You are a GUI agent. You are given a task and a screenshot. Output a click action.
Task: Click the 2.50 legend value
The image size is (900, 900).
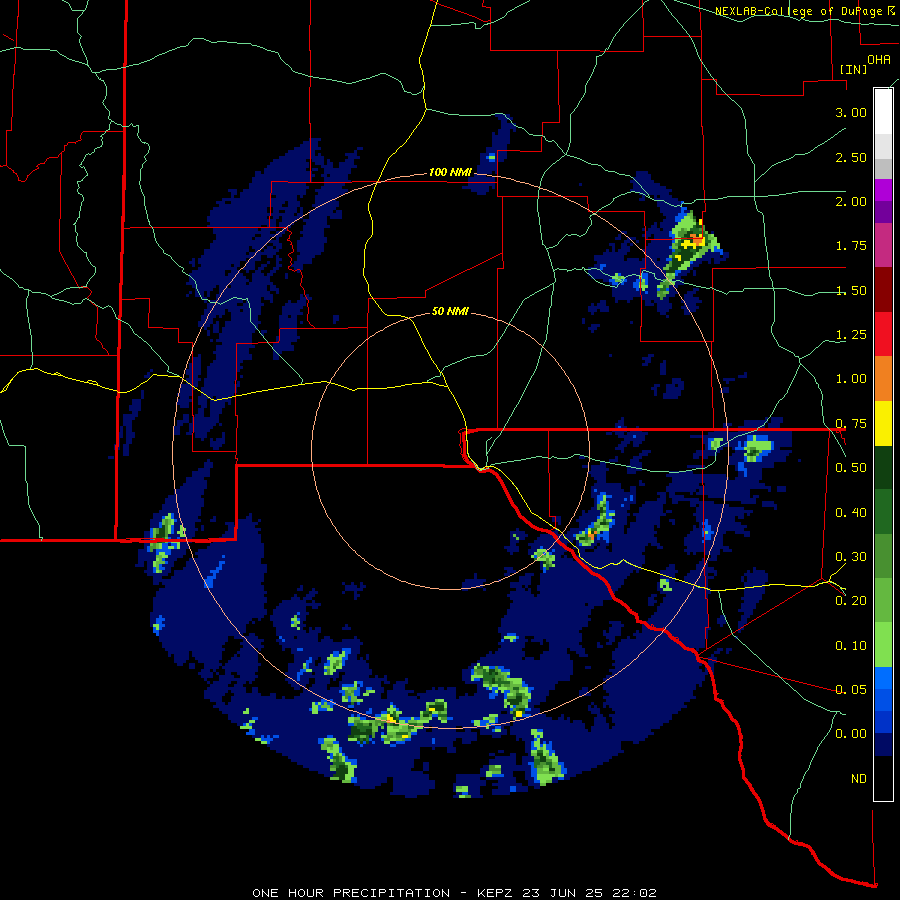(851, 157)
